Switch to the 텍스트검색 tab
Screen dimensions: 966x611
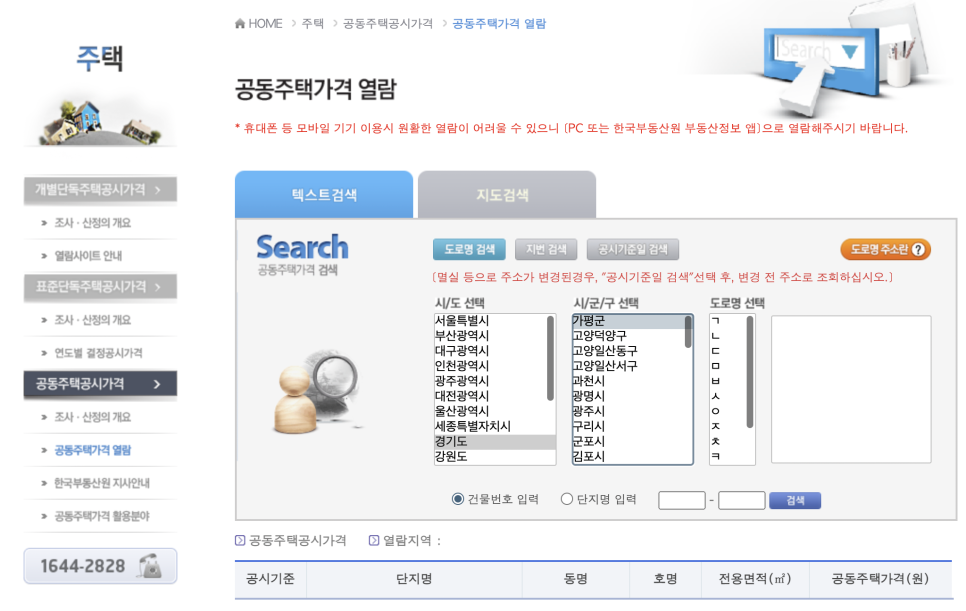[x=324, y=195]
